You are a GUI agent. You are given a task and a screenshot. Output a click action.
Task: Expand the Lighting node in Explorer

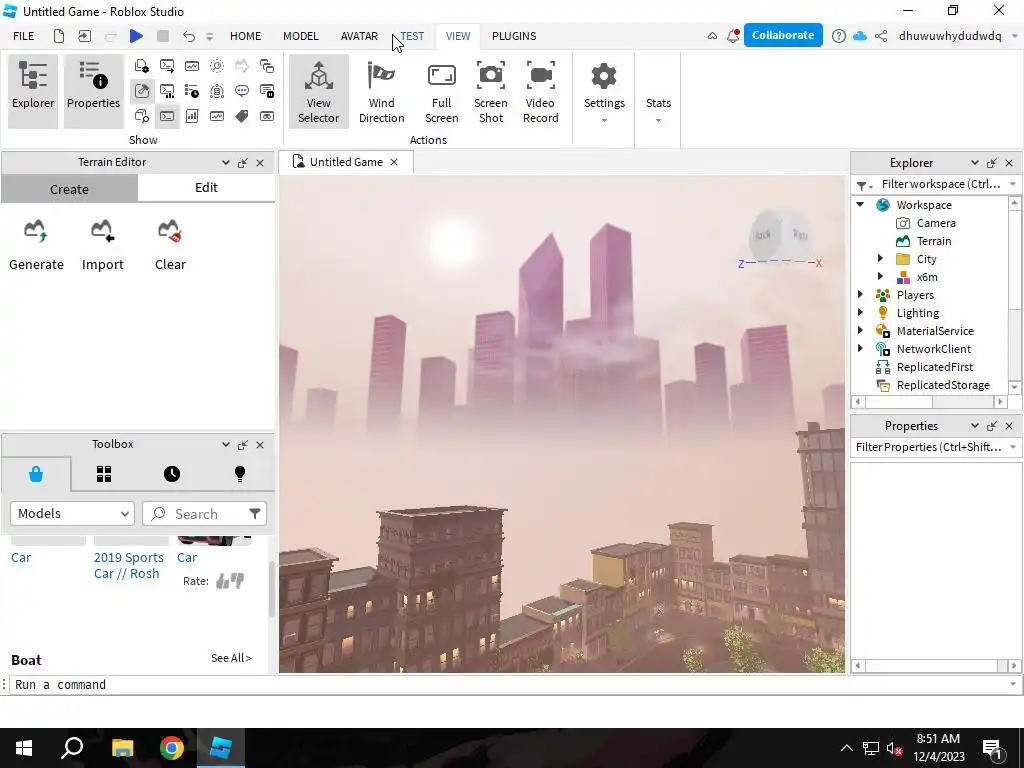pos(861,313)
